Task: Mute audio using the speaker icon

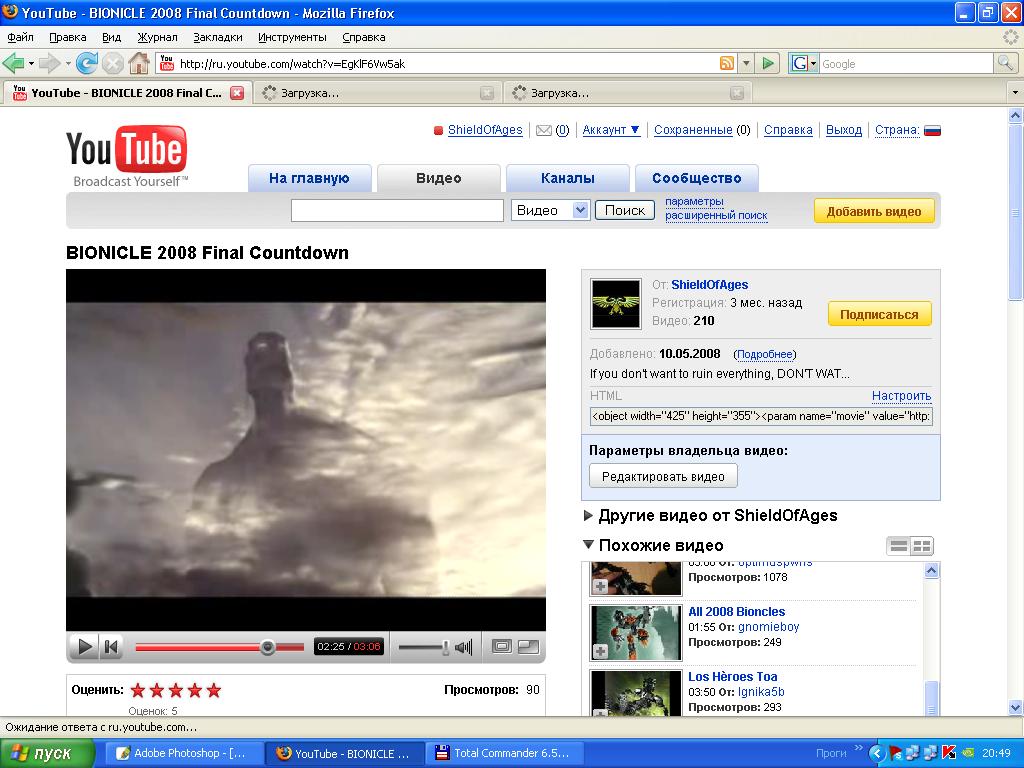Action: (464, 647)
